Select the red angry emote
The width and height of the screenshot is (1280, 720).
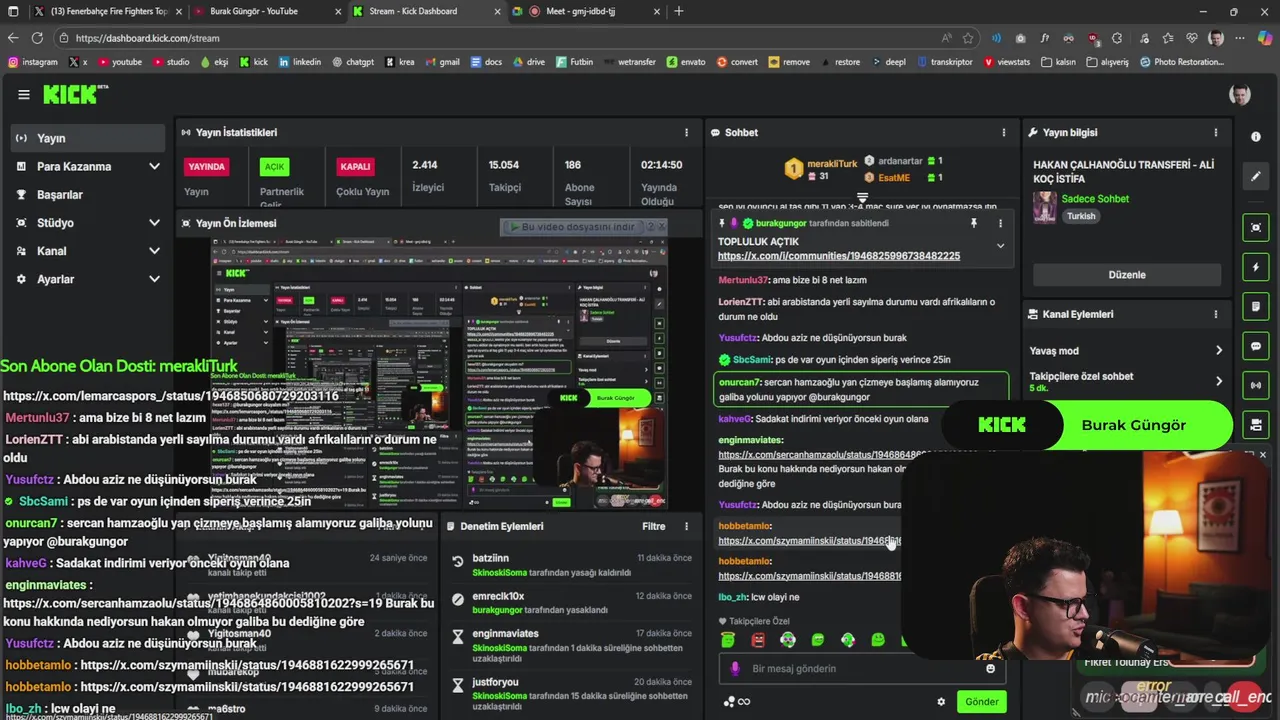(758, 640)
